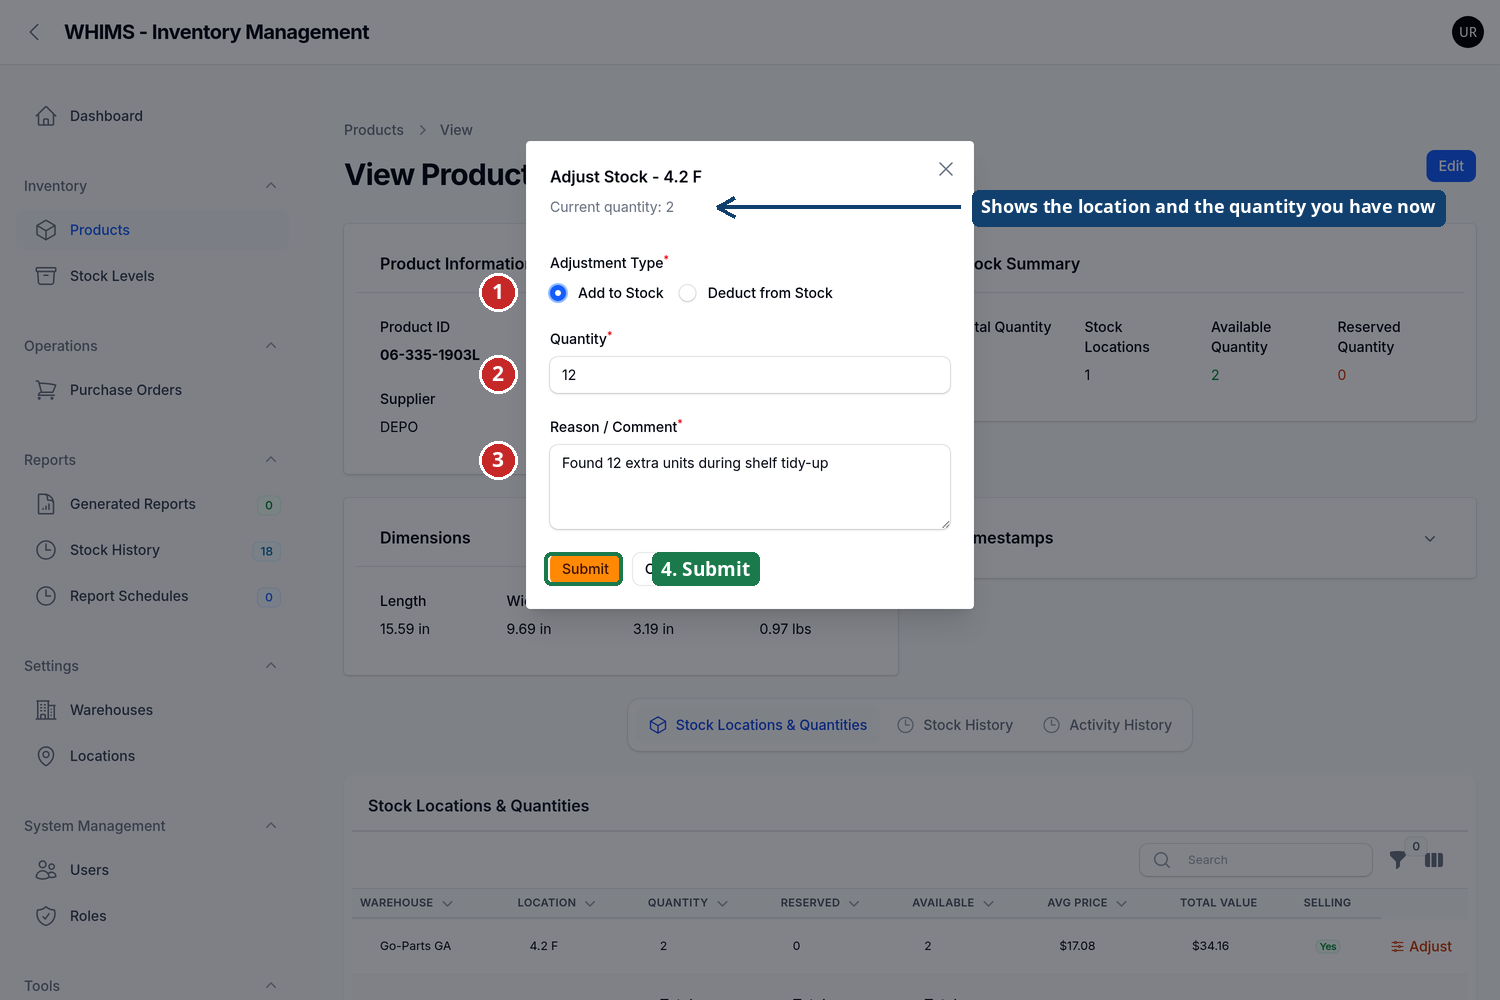Open the column chooser icon
The height and width of the screenshot is (1000, 1500).
(1434, 860)
